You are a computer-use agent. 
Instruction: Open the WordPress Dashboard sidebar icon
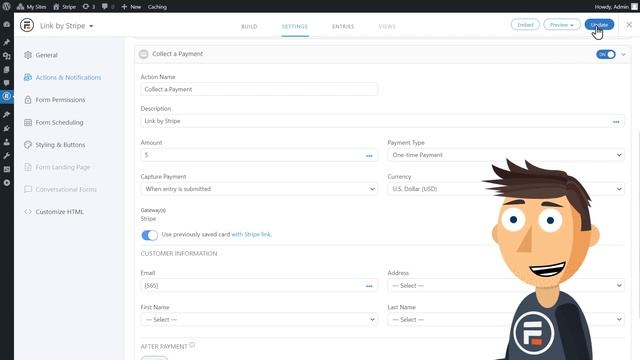pyautogui.click(x=7, y=24)
